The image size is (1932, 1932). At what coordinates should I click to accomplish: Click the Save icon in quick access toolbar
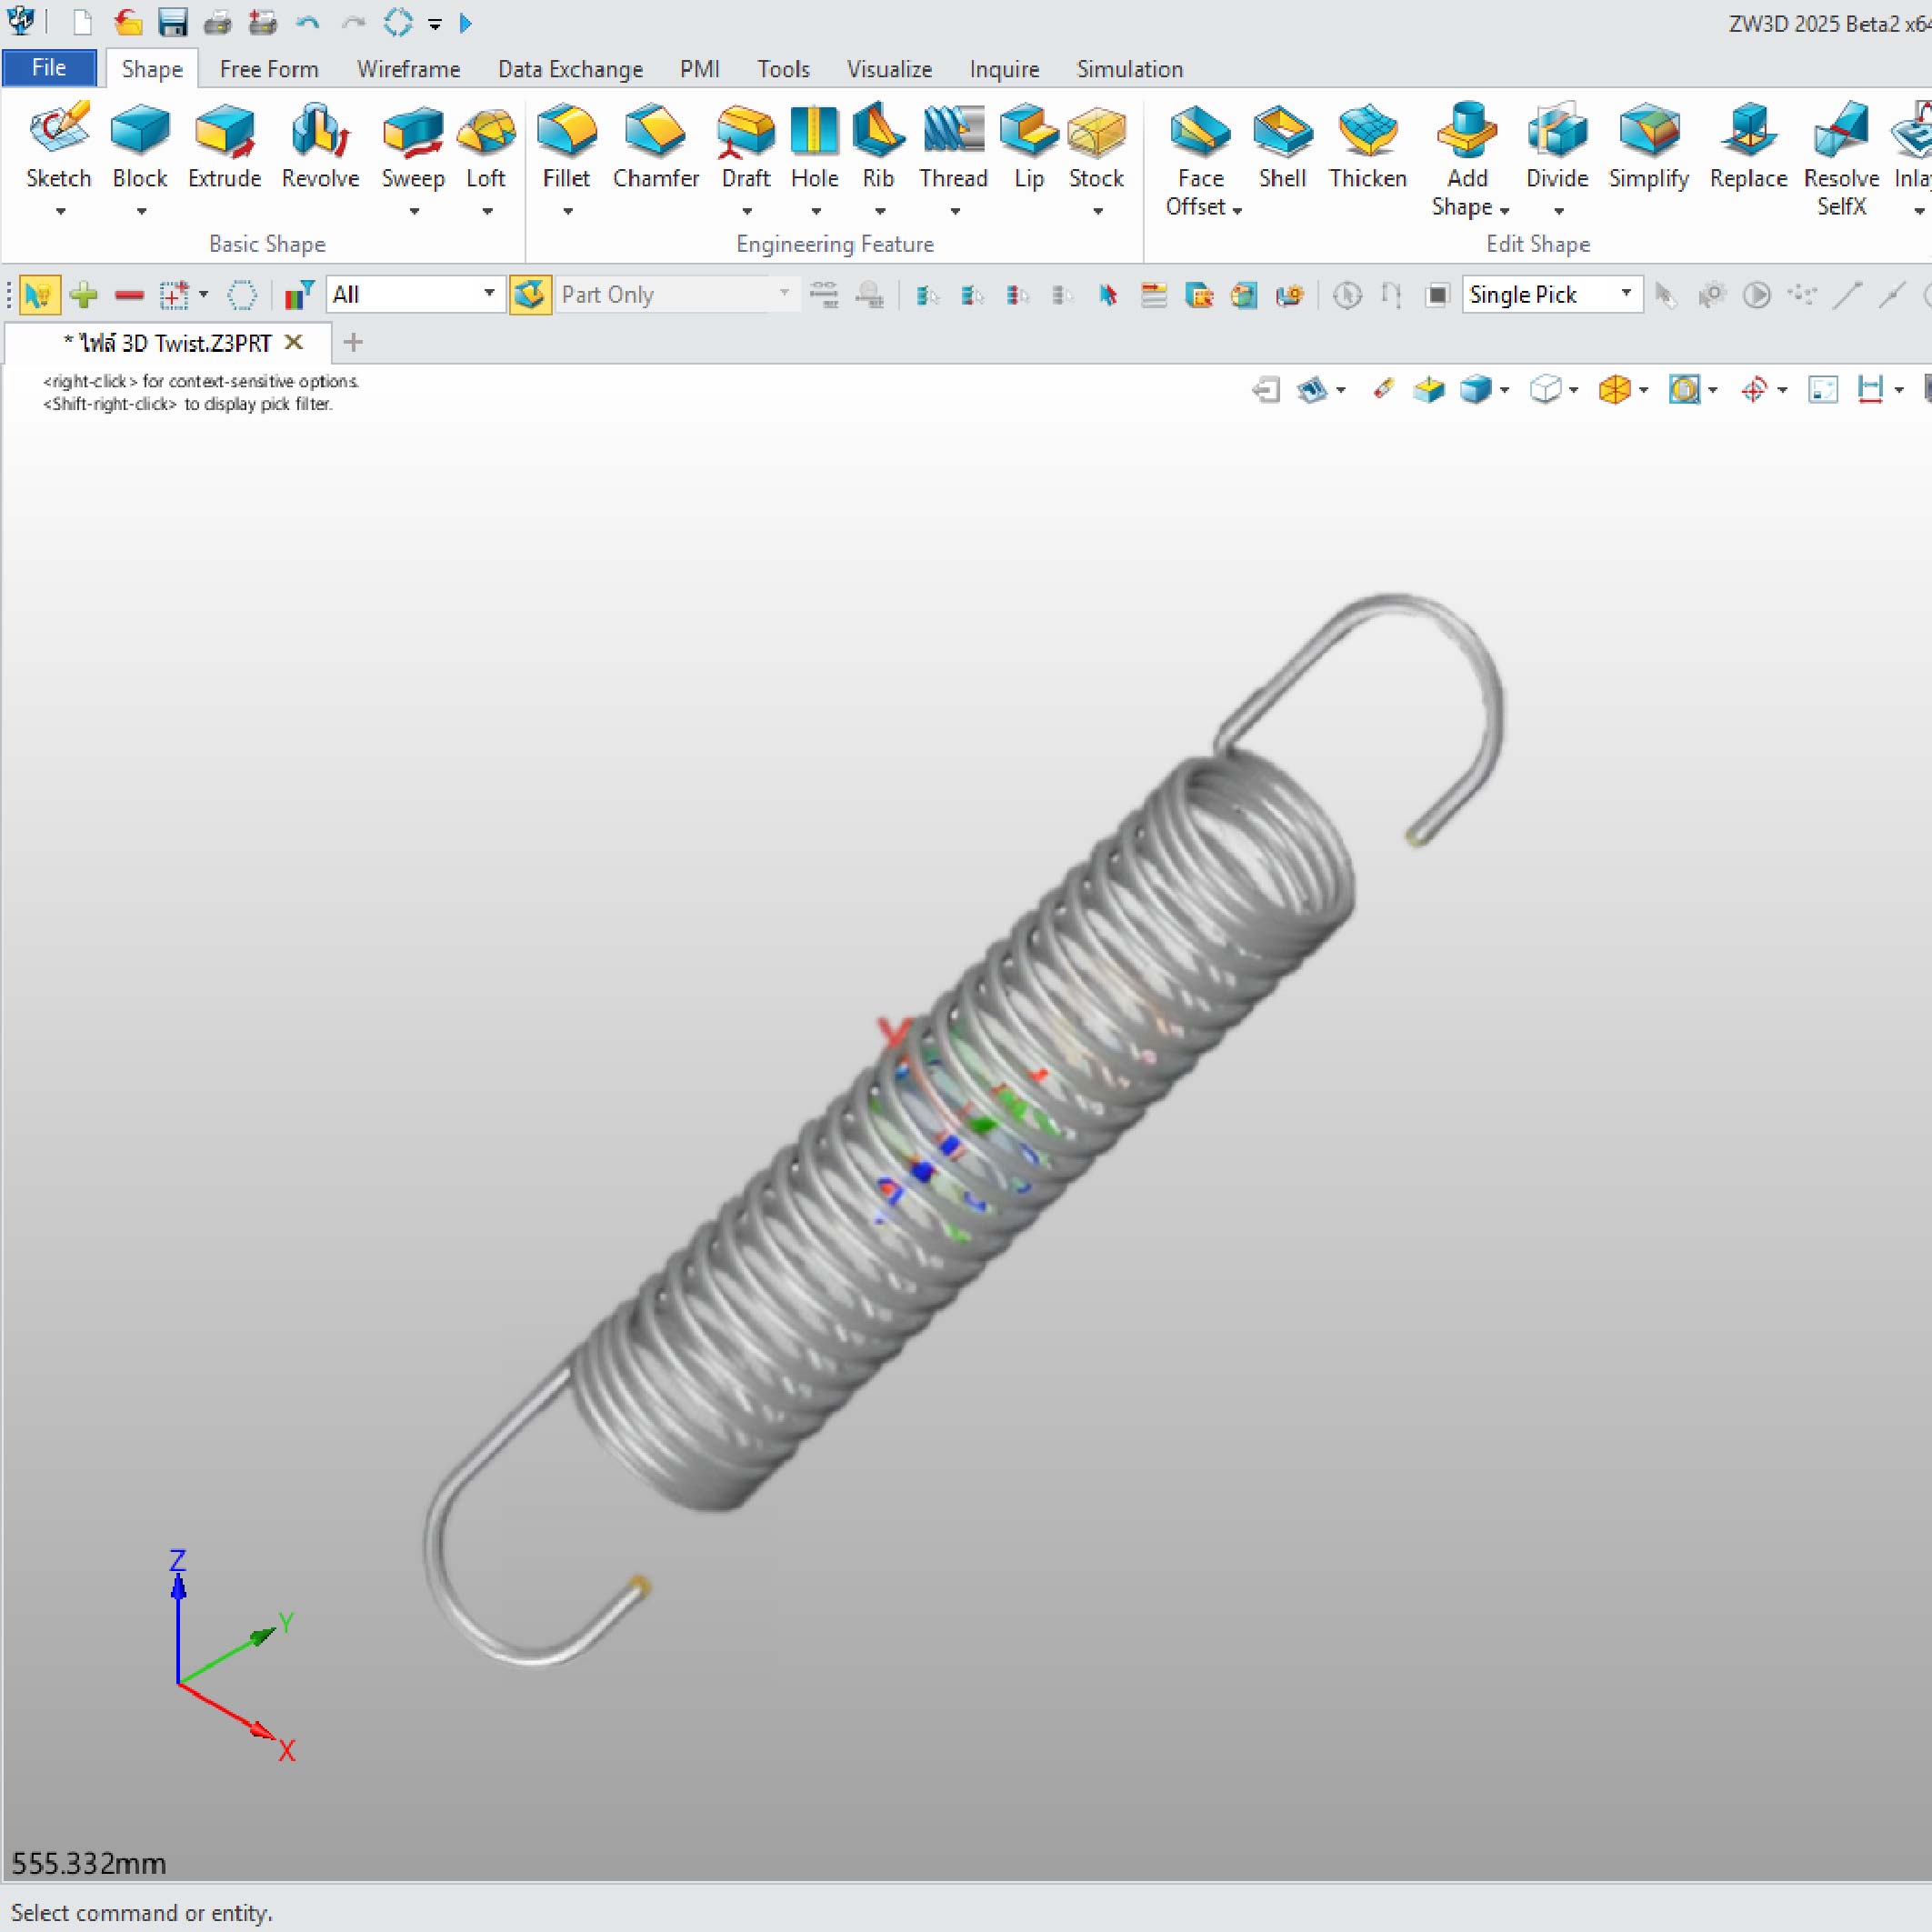tap(173, 22)
